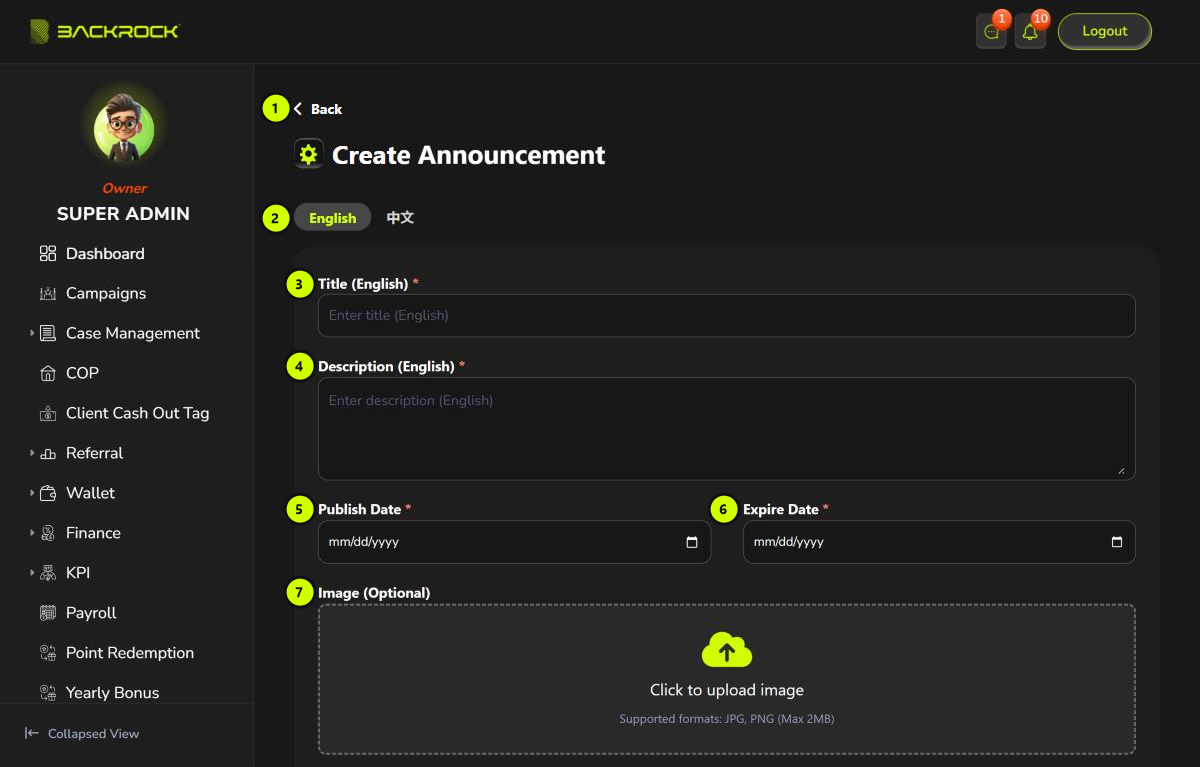Click the Wallet icon in sidebar
Screen dimensions: 1200x767
pyautogui.click(x=48, y=494)
